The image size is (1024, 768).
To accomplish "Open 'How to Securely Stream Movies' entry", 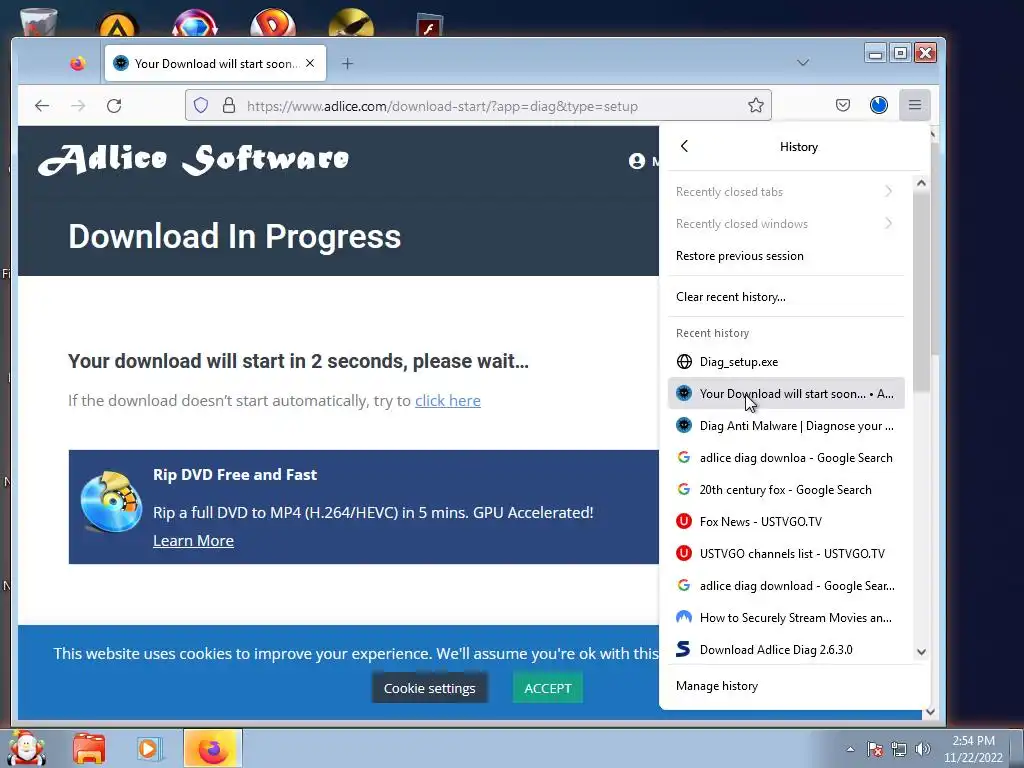I will (786, 617).
